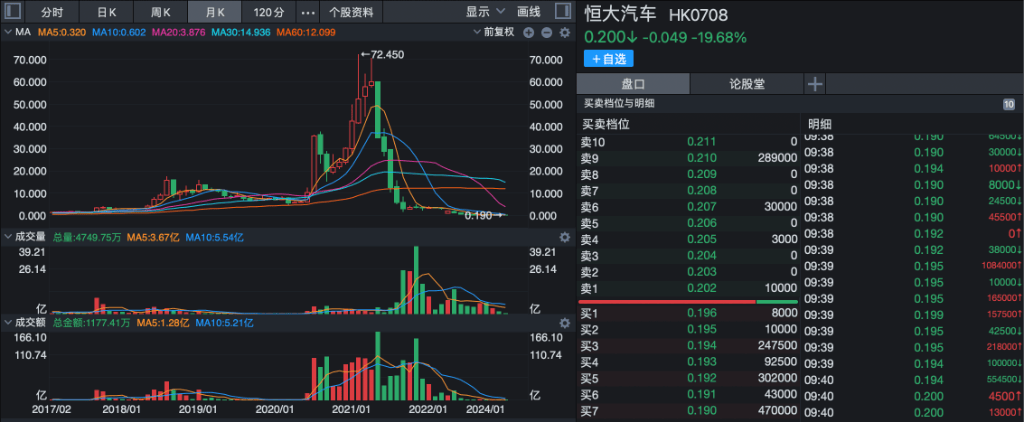Open 个股资料 stock info tab
The image size is (1024, 422).
tap(351, 12)
